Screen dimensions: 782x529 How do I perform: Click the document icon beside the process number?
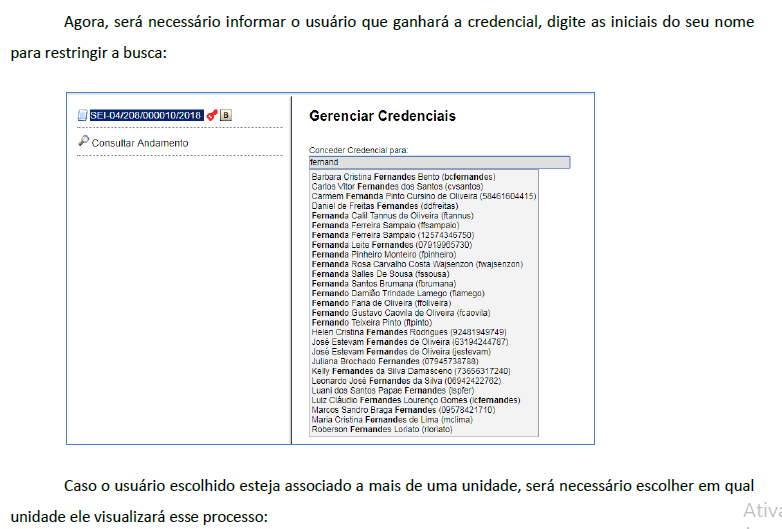(83, 115)
